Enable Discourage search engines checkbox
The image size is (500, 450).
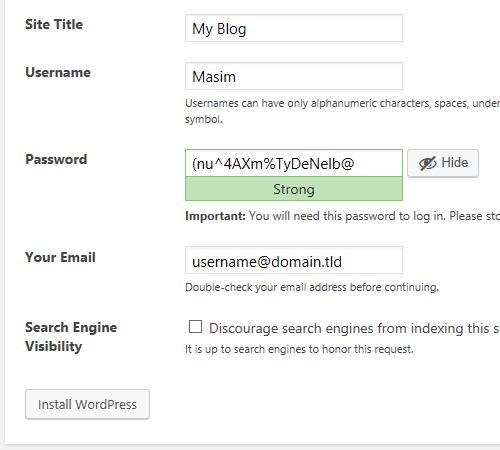(x=195, y=327)
